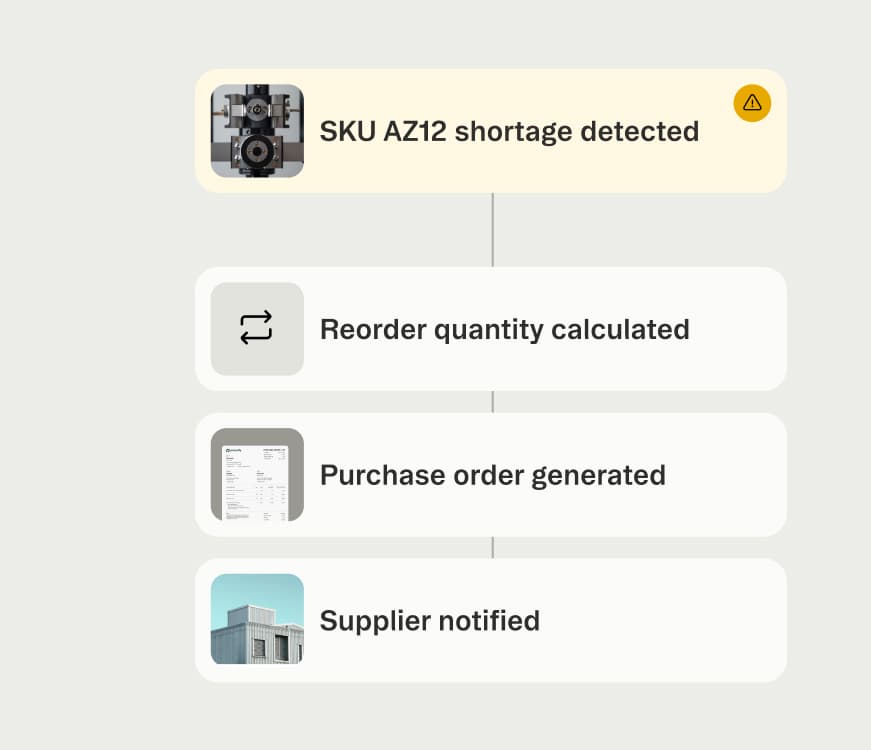Click the reorder loop arrows icon
Image resolution: width=871 pixels, height=750 pixels.
257,328
